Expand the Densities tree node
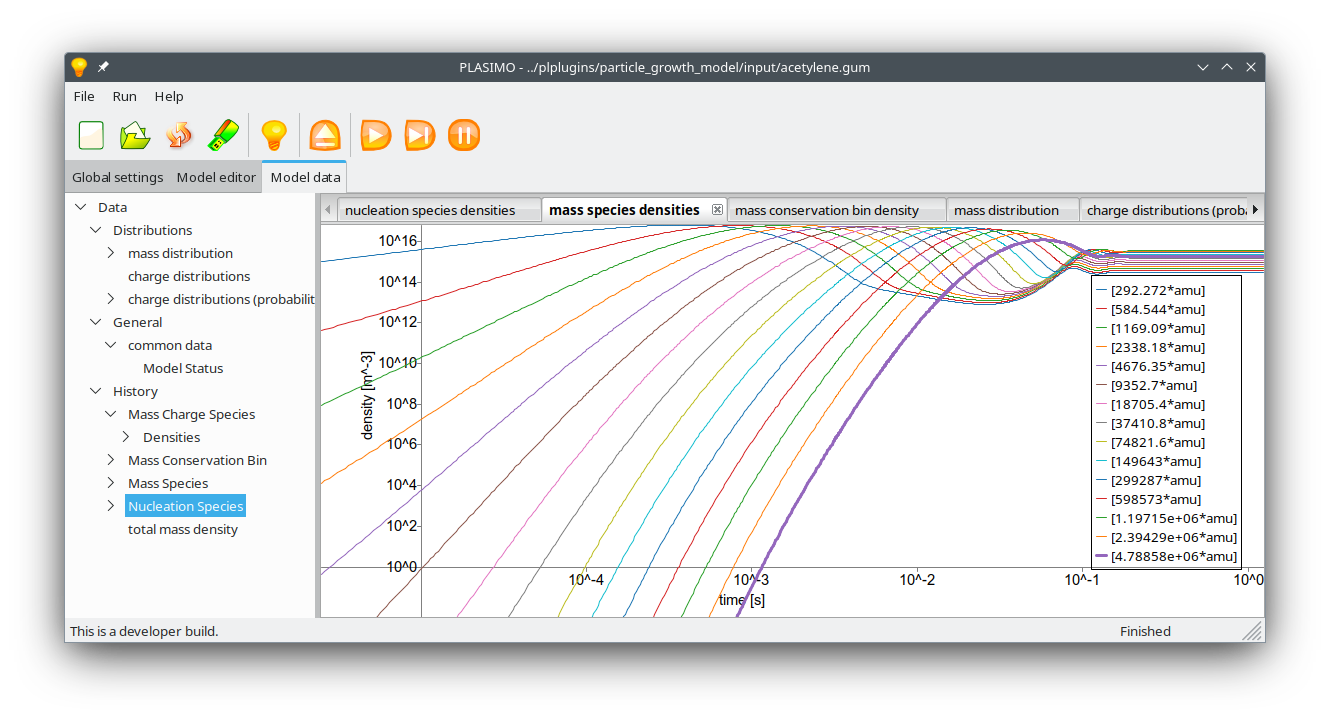The width and height of the screenshot is (1330, 719). click(x=126, y=437)
